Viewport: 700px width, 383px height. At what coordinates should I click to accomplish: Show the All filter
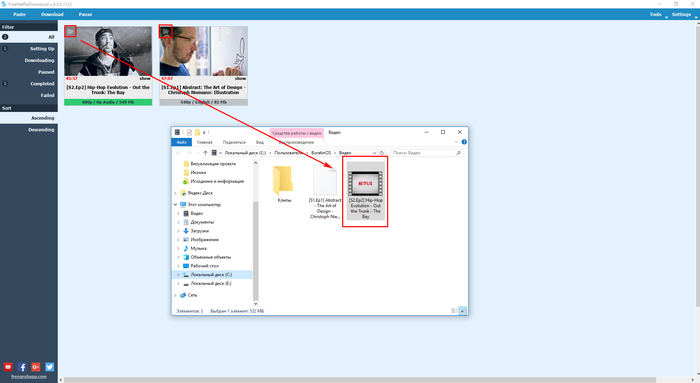[x=29, y=37]
